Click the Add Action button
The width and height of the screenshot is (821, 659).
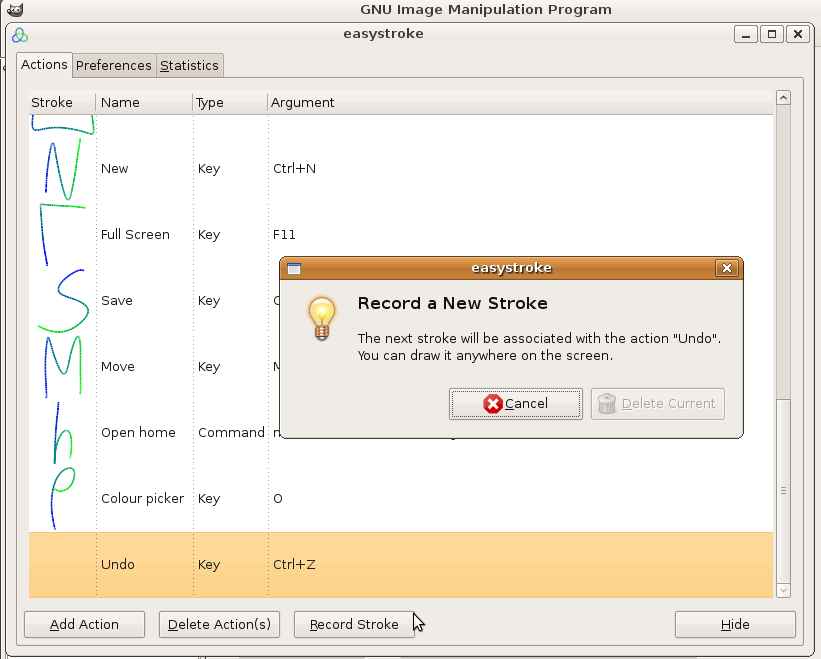tap(84, 624)
